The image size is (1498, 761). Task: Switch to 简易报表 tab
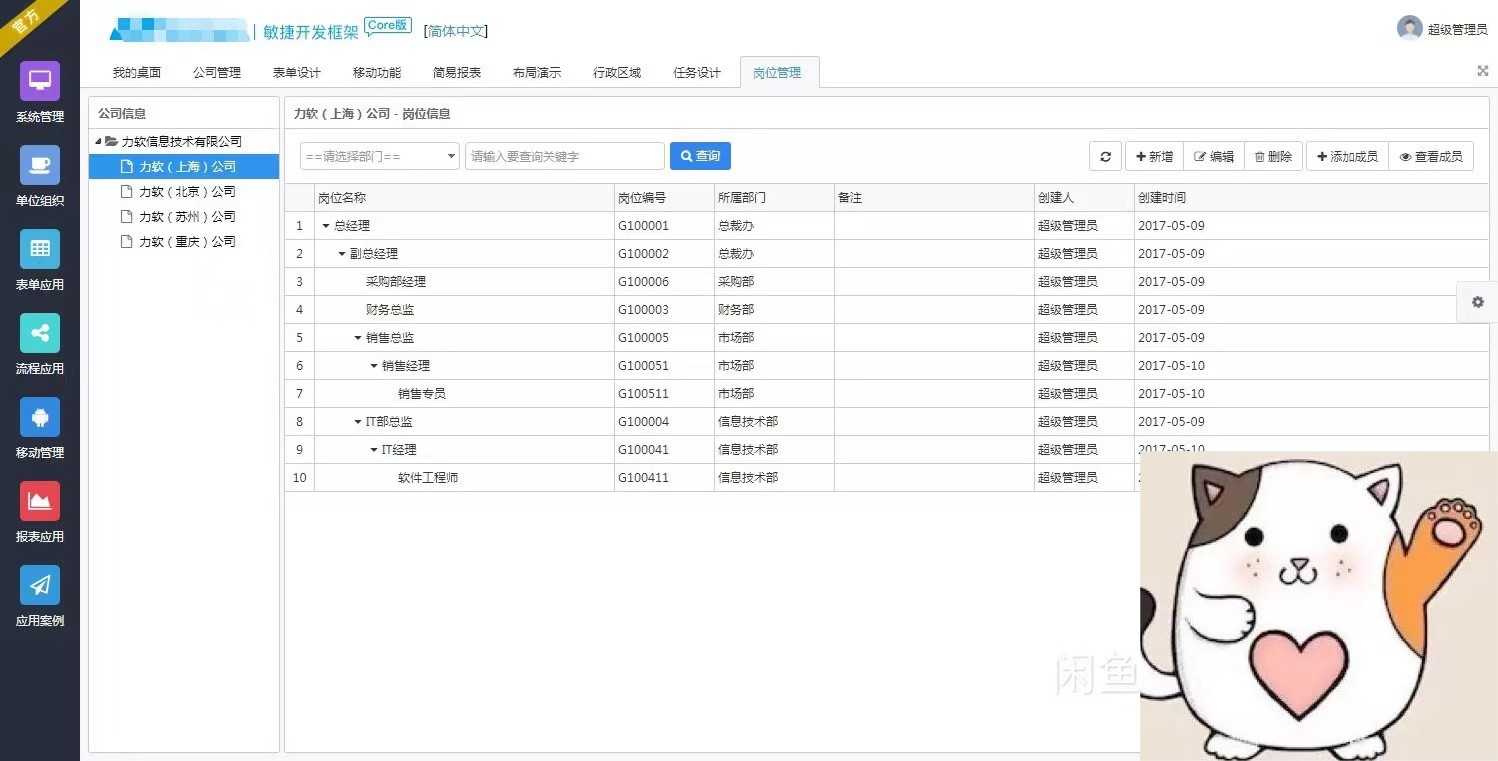point(457,73)
